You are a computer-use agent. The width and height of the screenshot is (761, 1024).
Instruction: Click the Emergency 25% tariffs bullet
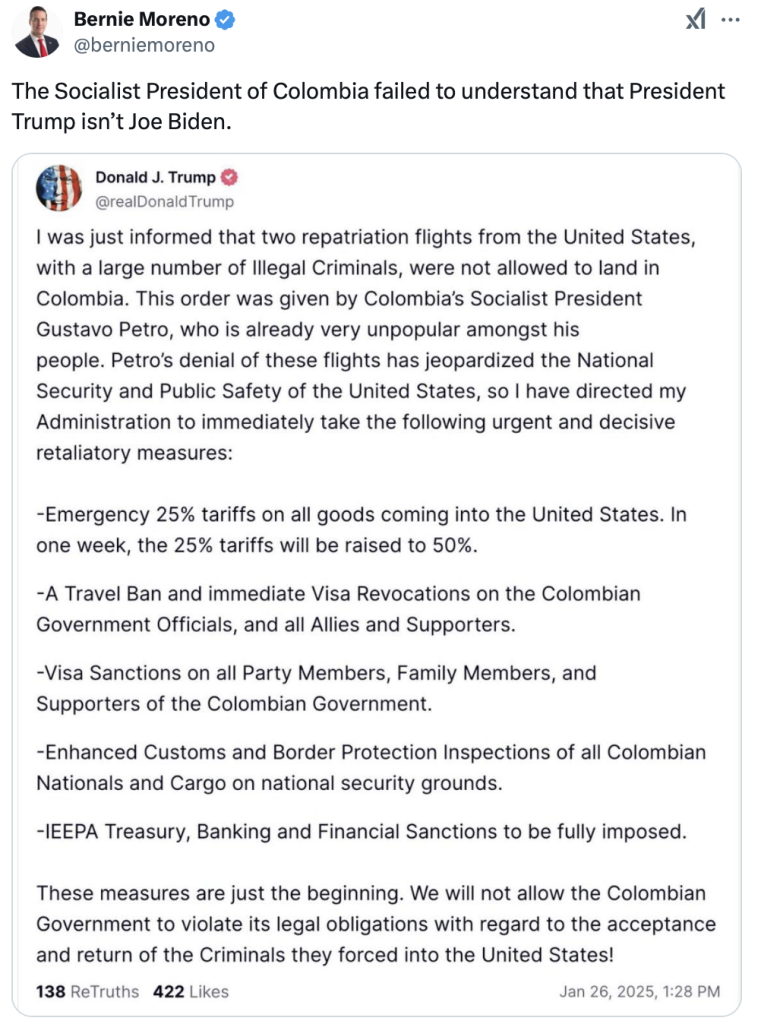361,530
